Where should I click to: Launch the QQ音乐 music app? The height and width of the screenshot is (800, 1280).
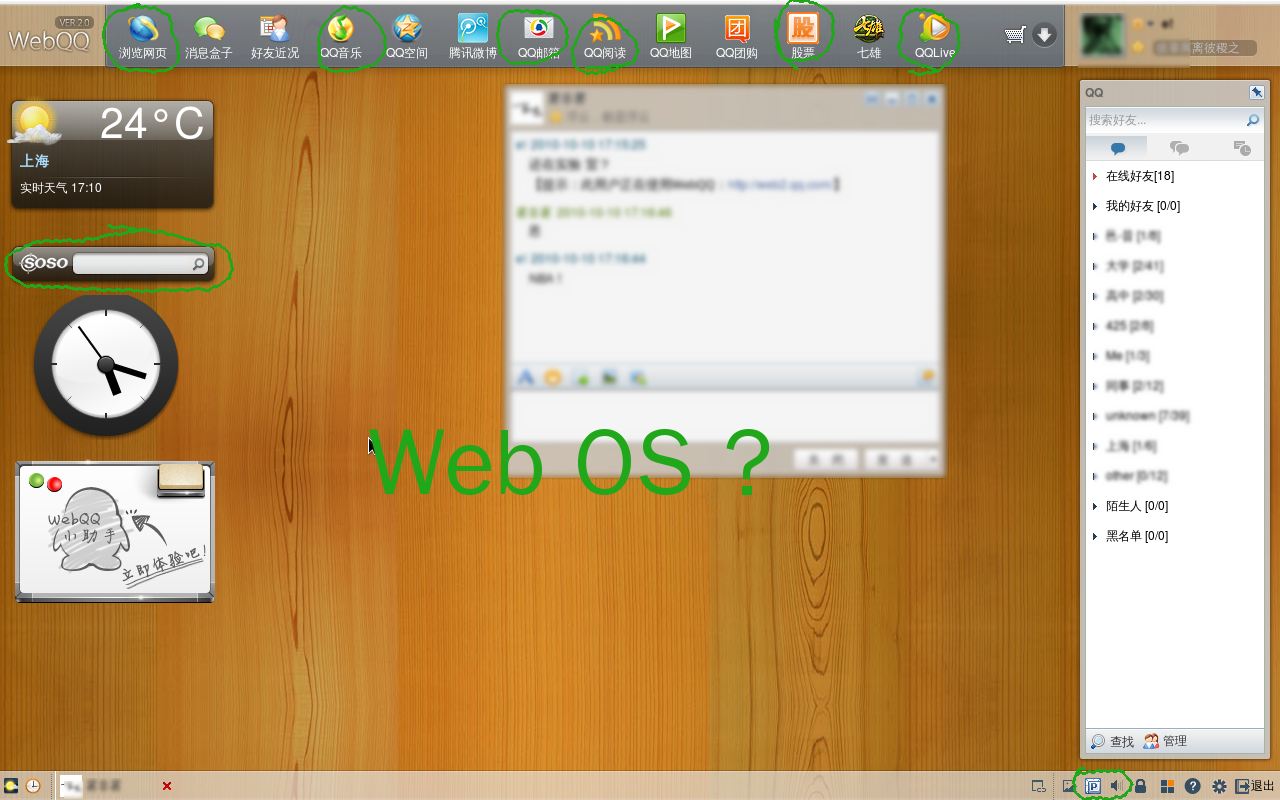pos(341,37)
